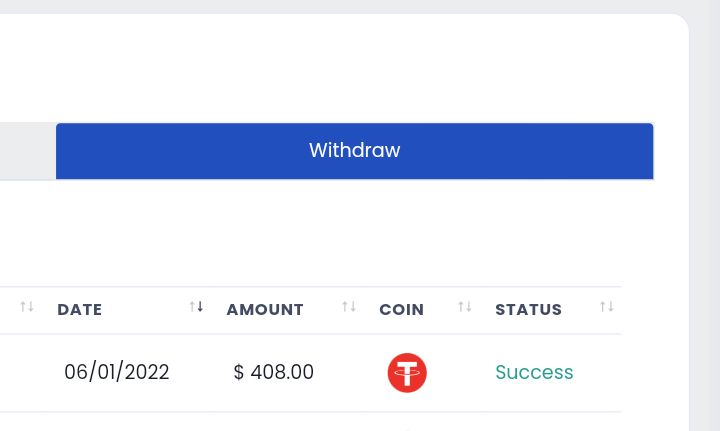This screenshot has height=431, width=720.
Task: Click dark descending arrow in Date sort
Action: (200, 306)
